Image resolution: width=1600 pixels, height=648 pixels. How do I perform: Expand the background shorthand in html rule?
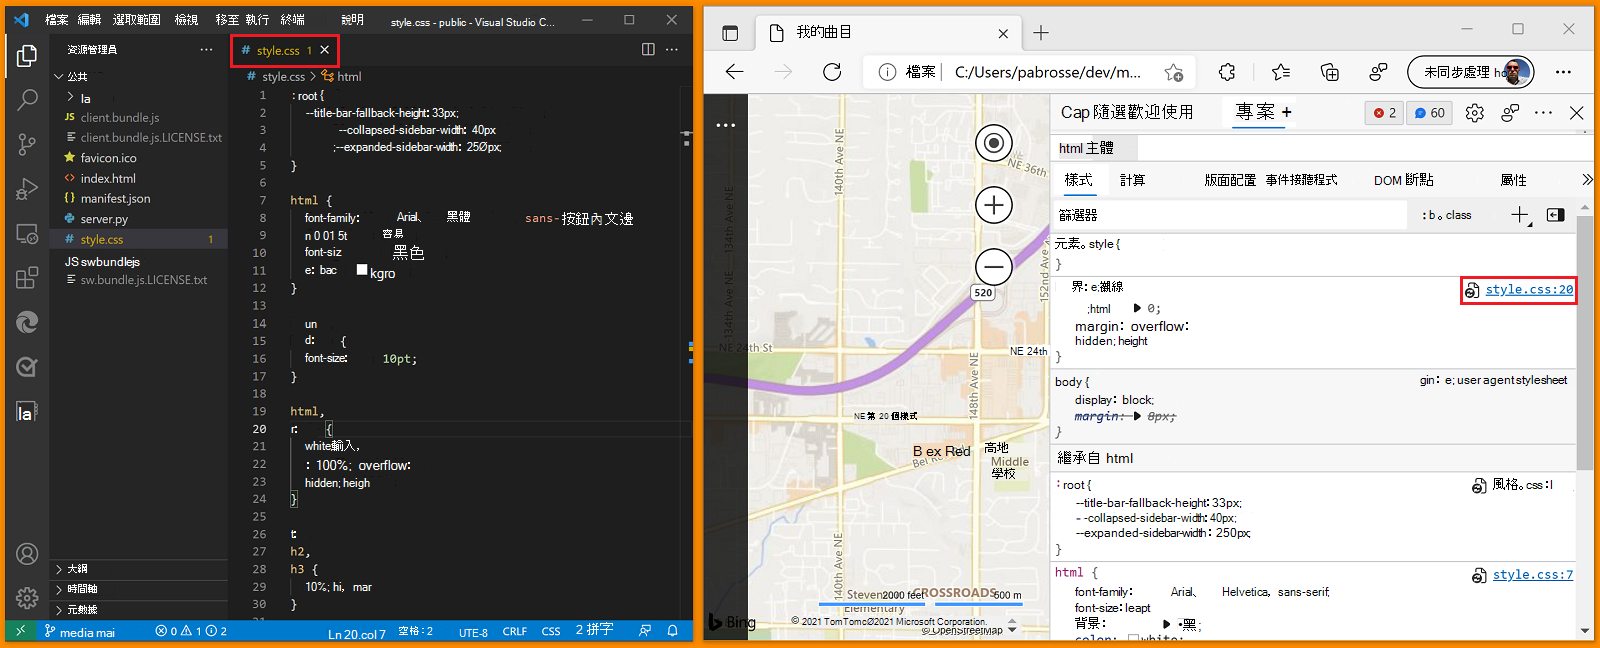(1166, 624)
